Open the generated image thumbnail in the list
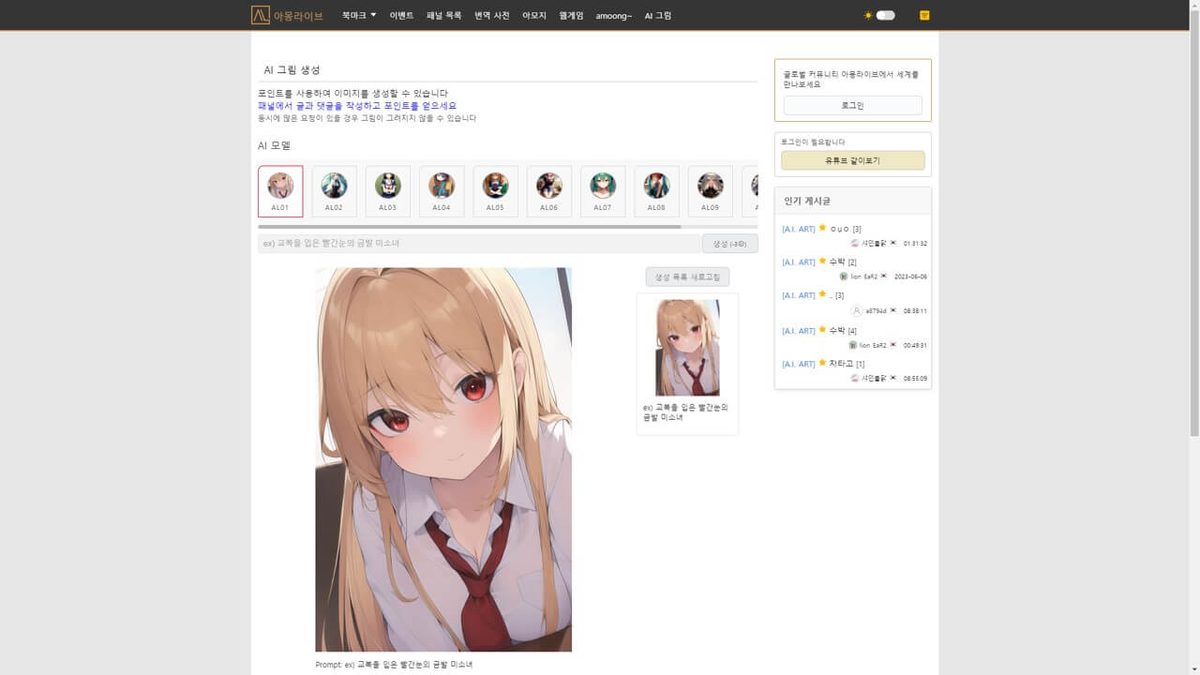Viewport: 1200px width, 675px height. (x=688, y=347)
